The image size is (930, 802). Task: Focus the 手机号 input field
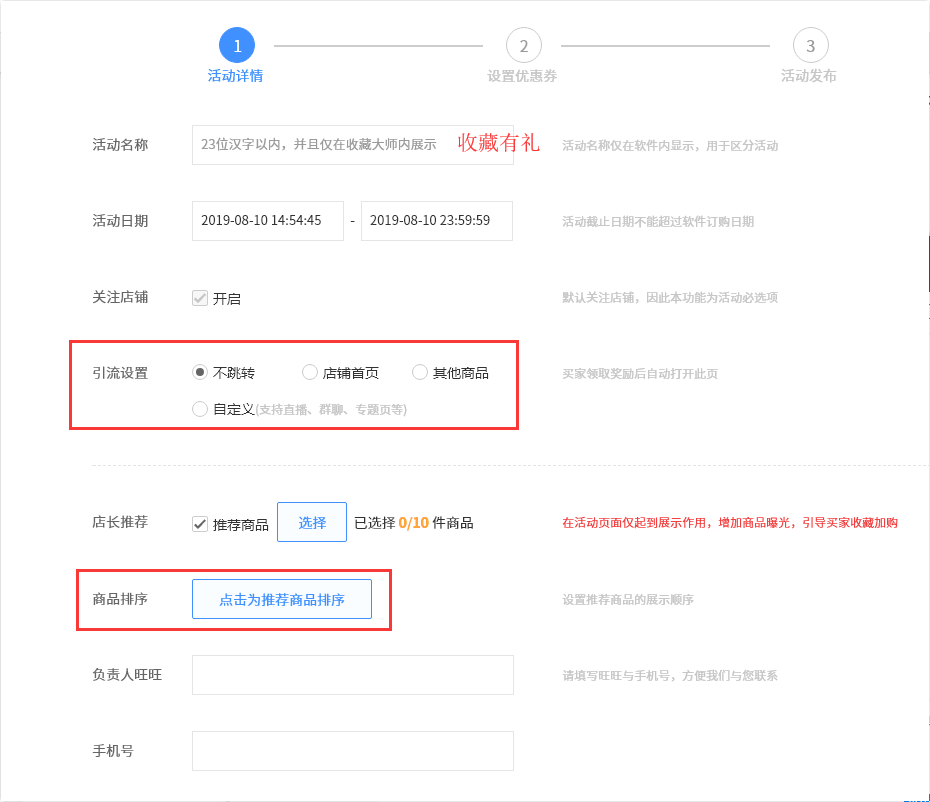(x=353, y=751)
